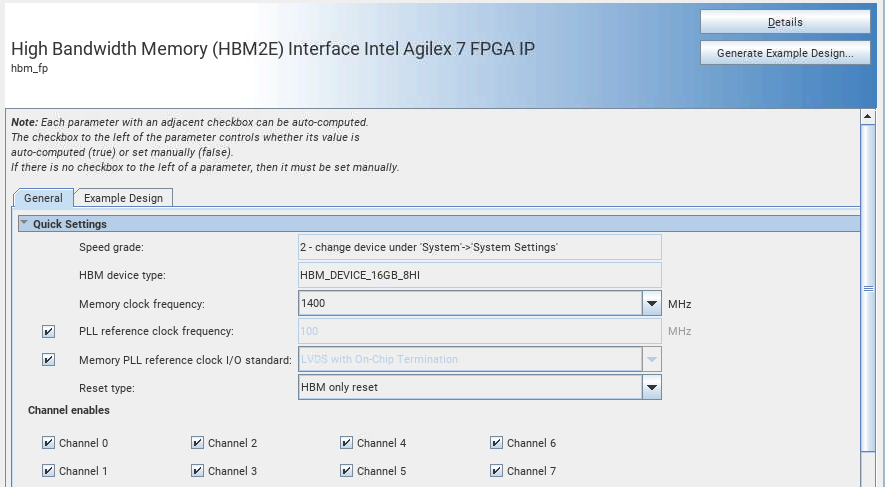Click Generate Example Design button
Image resolution: width=885 pixels, height=487 pixels.
(x=784, y=54)
